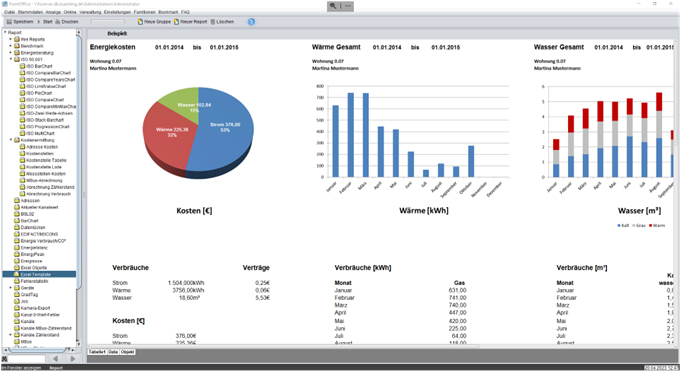This screenshot has height=373, width=682.
Task: Click the previous-result left arrow below the tree
Action: pos(56,359)
